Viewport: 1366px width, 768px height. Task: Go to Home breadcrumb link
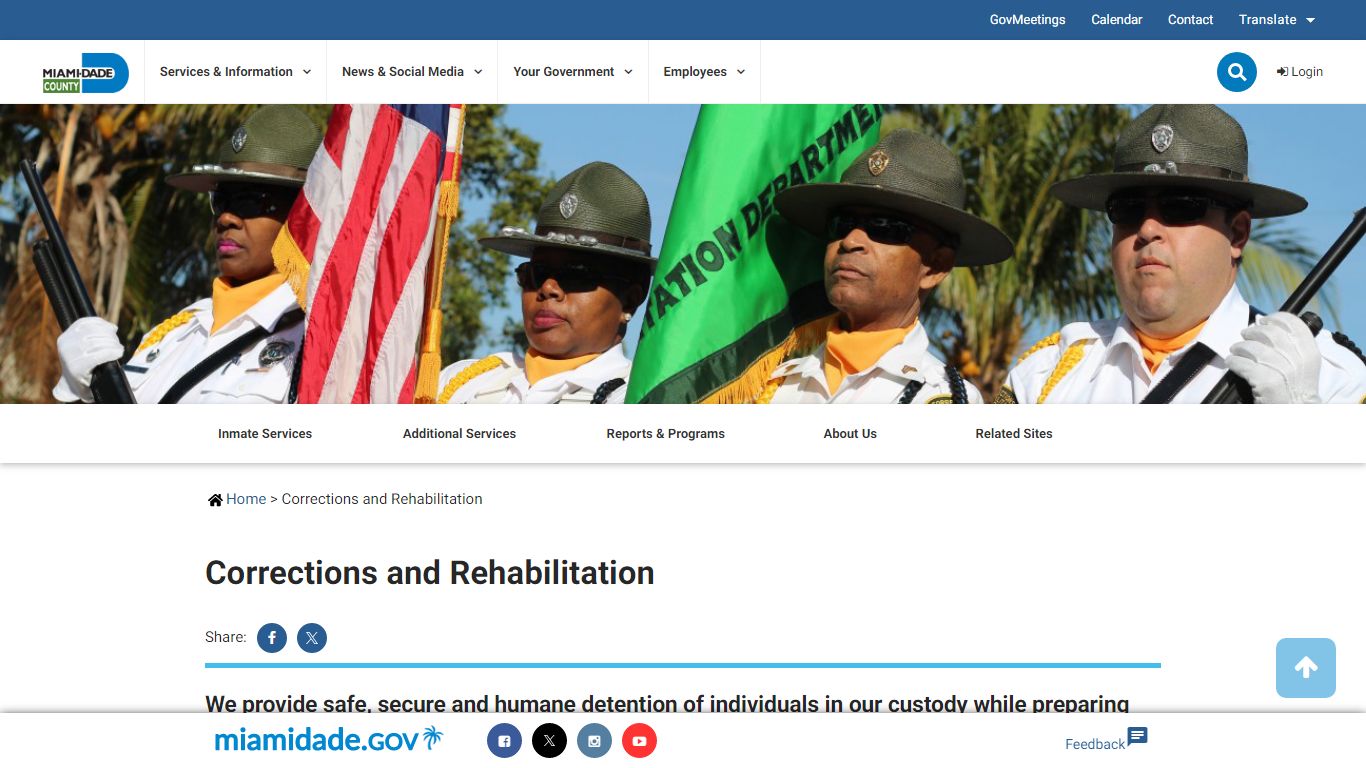pos(246,499)
